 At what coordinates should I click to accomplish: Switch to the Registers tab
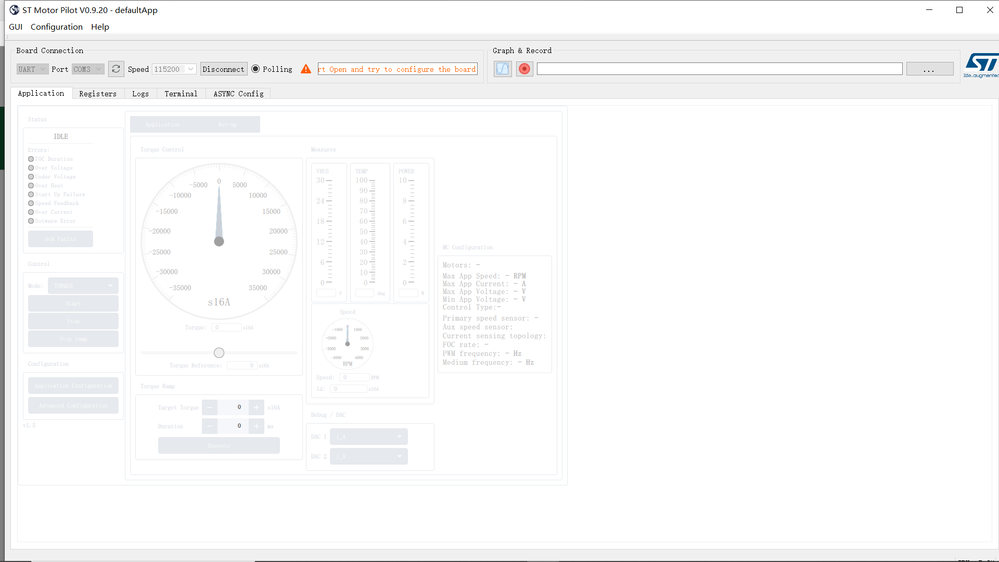click(x=97, y=94)
